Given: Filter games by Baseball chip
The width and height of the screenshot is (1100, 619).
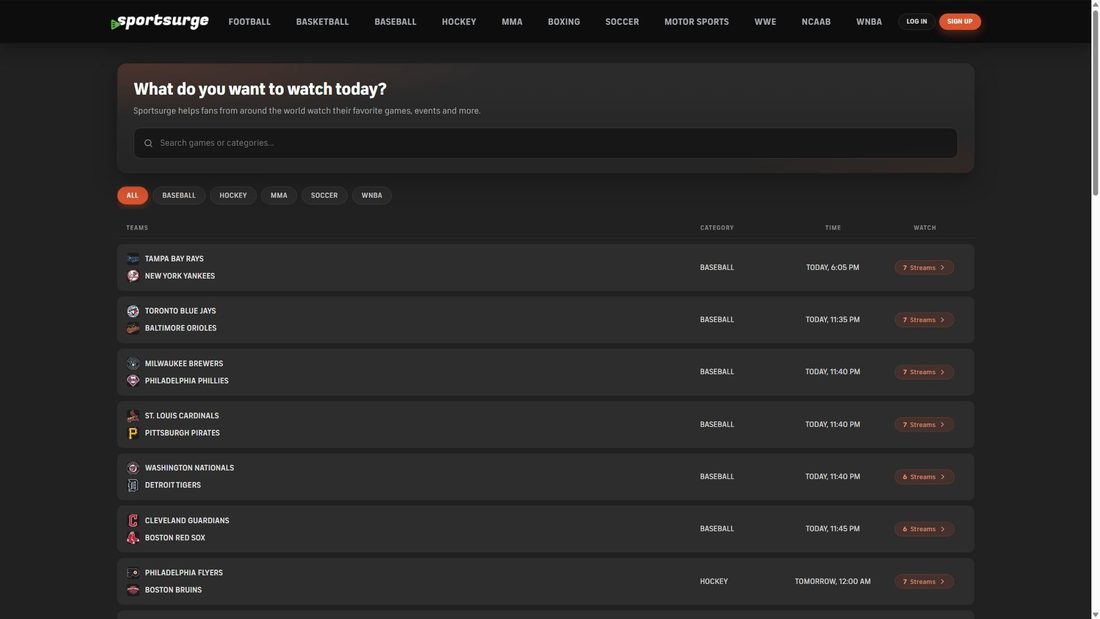Looking at the screenshot, I should [x=179, y=196].
